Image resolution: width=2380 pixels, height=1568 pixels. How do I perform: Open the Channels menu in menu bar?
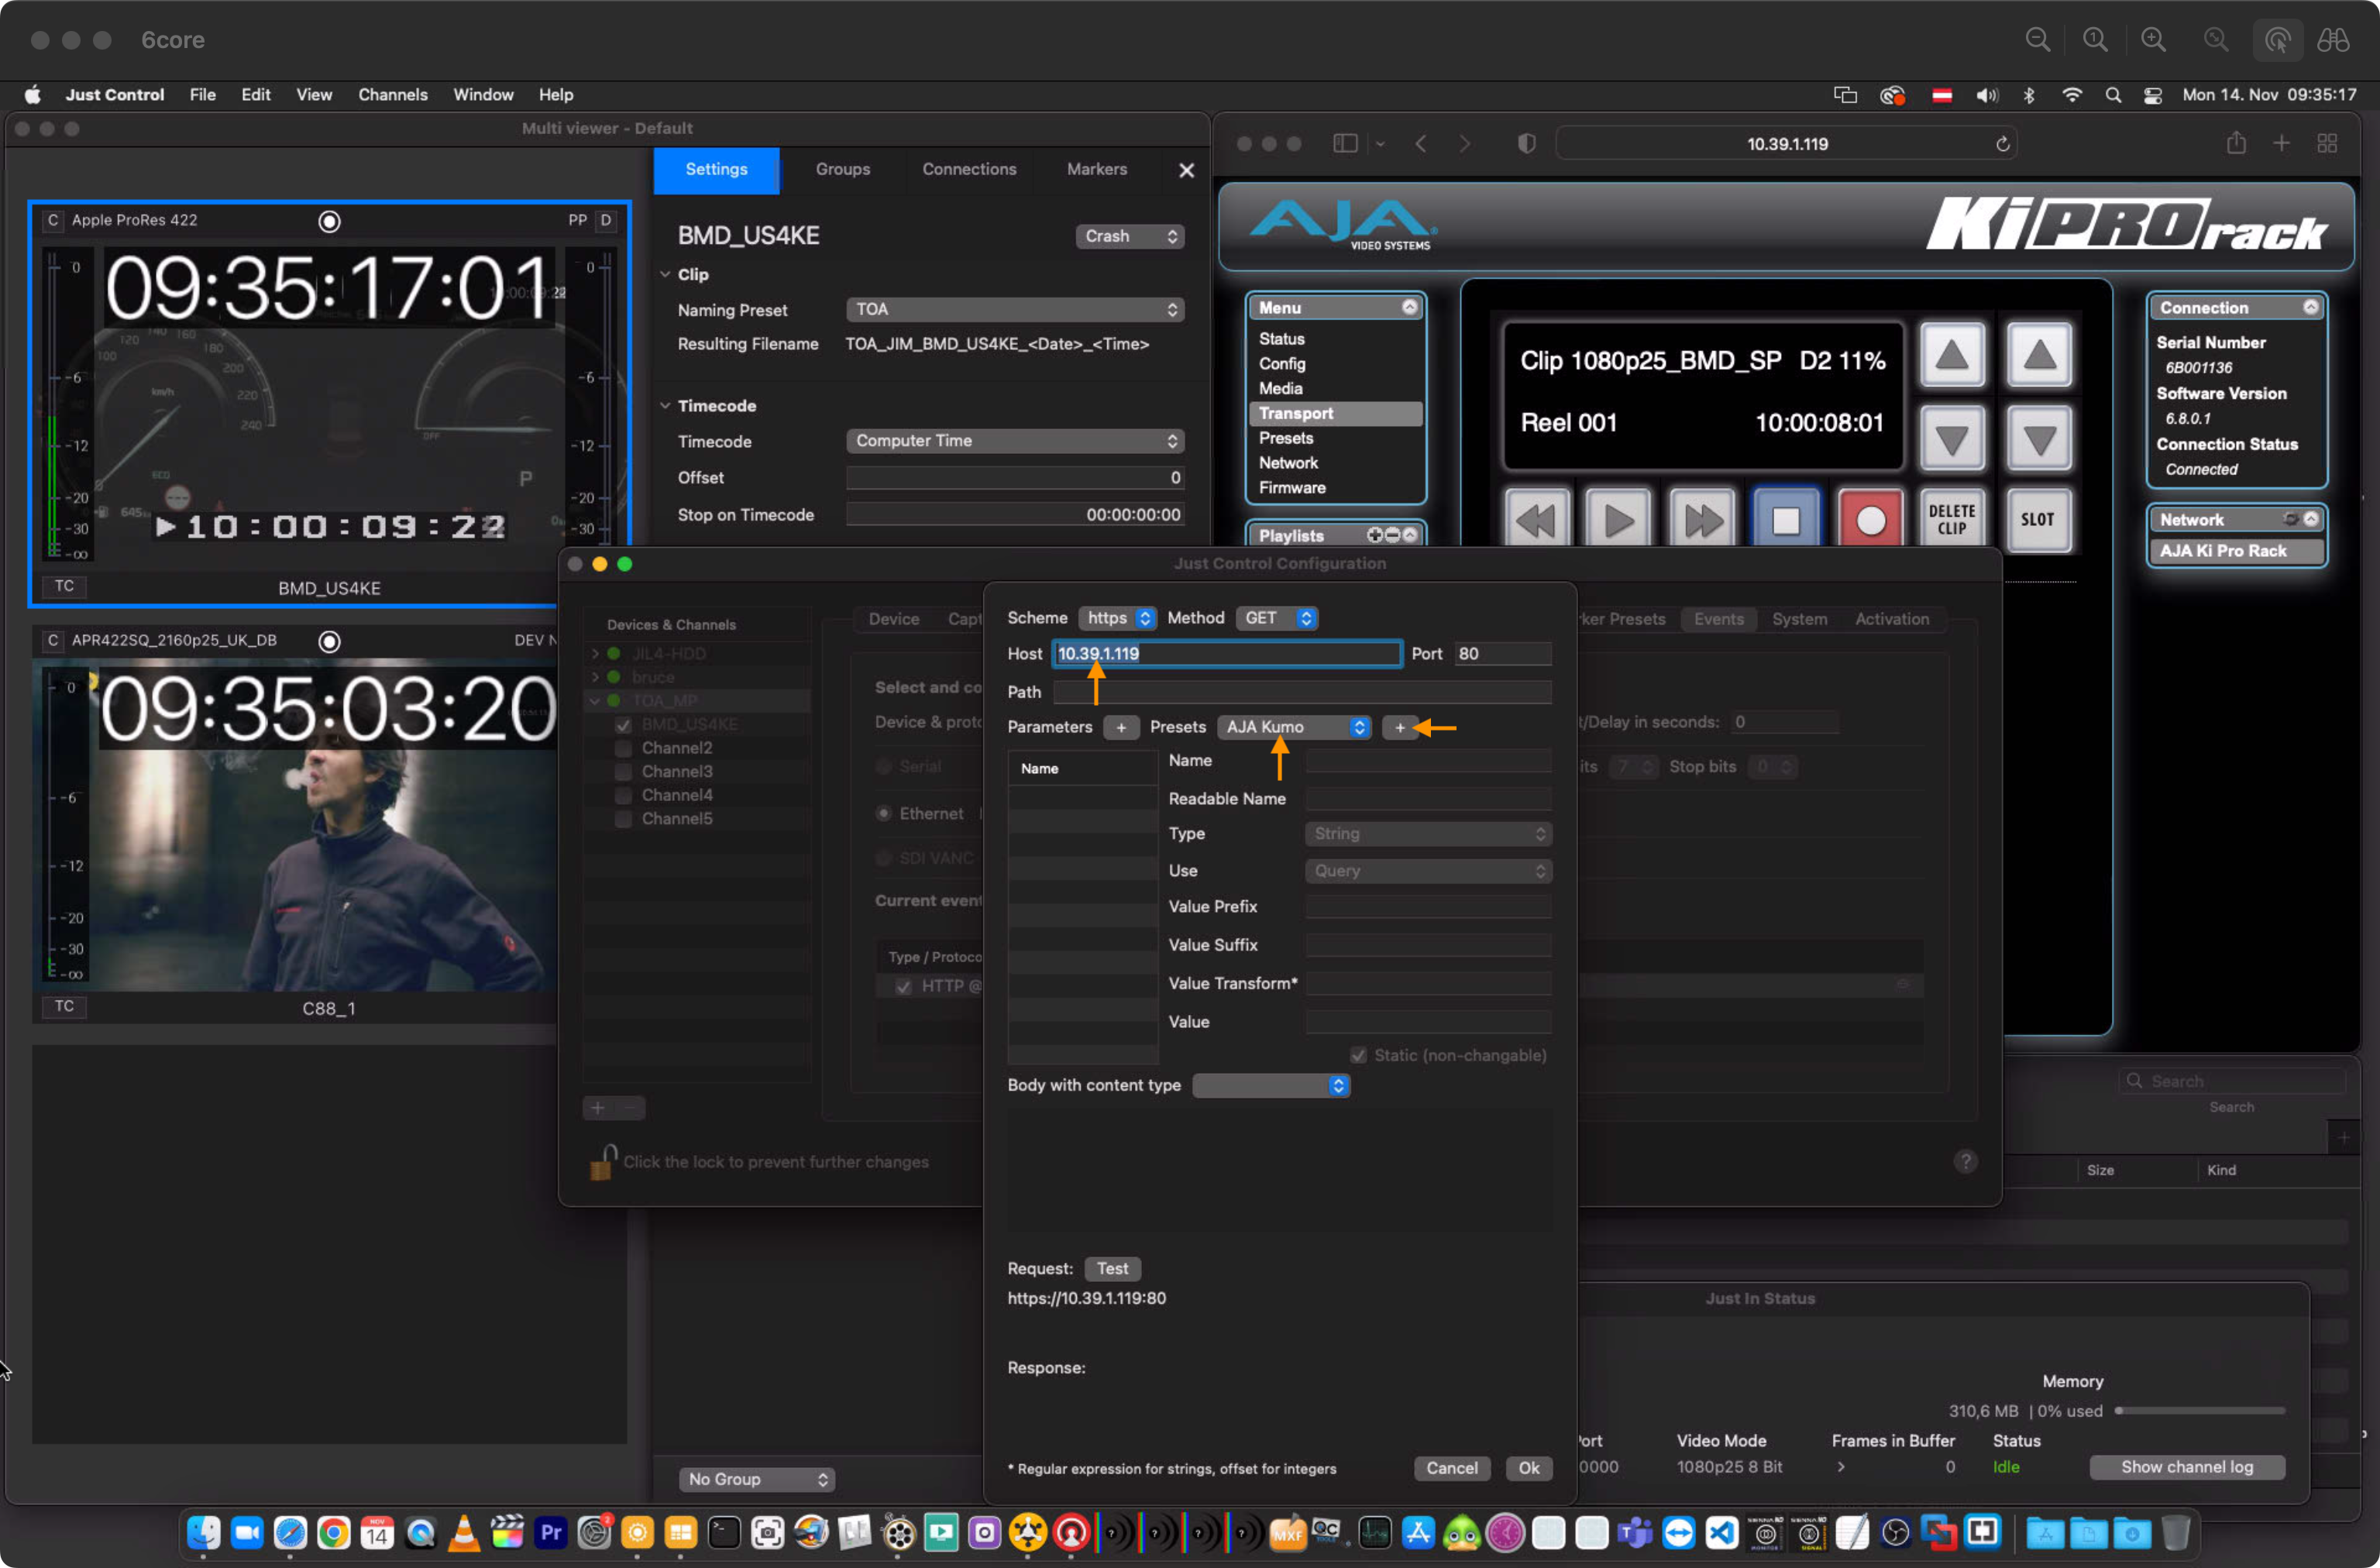click(392, 94)
